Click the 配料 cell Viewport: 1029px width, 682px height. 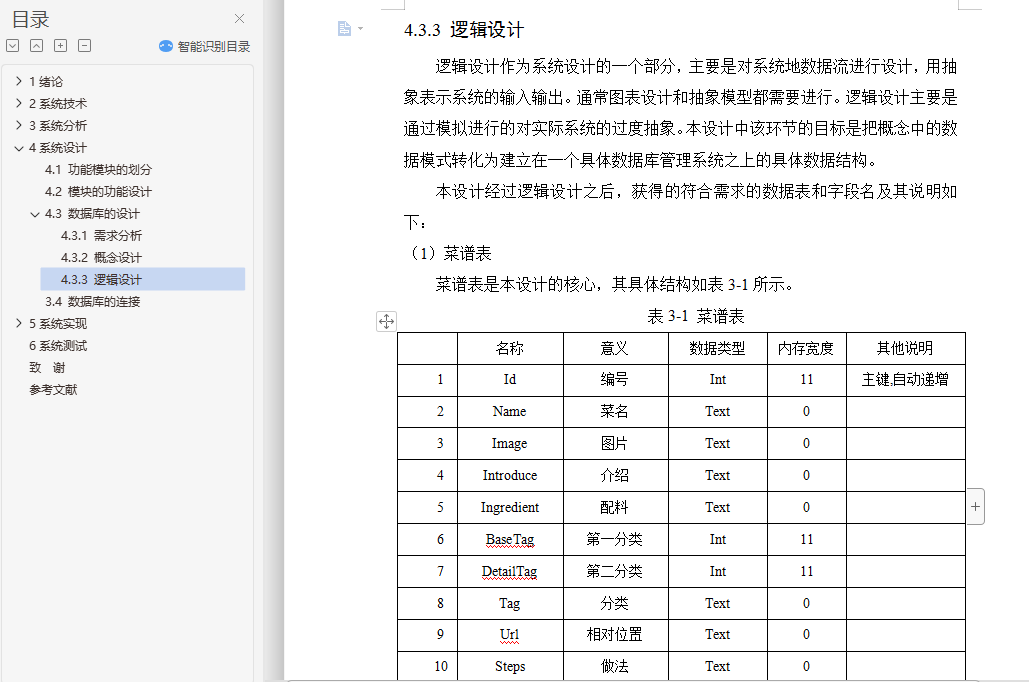tap(616, 507)
